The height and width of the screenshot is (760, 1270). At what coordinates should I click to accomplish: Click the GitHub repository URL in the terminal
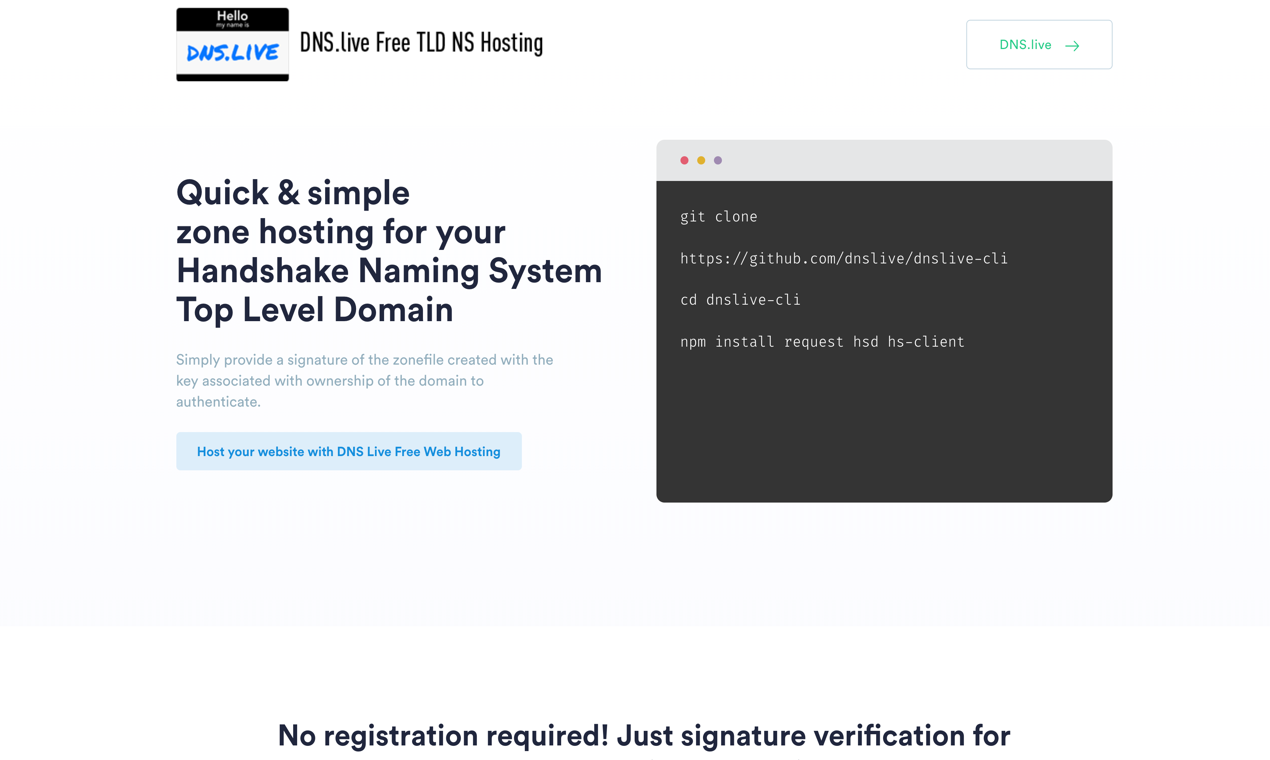click(x=843, y=258)
